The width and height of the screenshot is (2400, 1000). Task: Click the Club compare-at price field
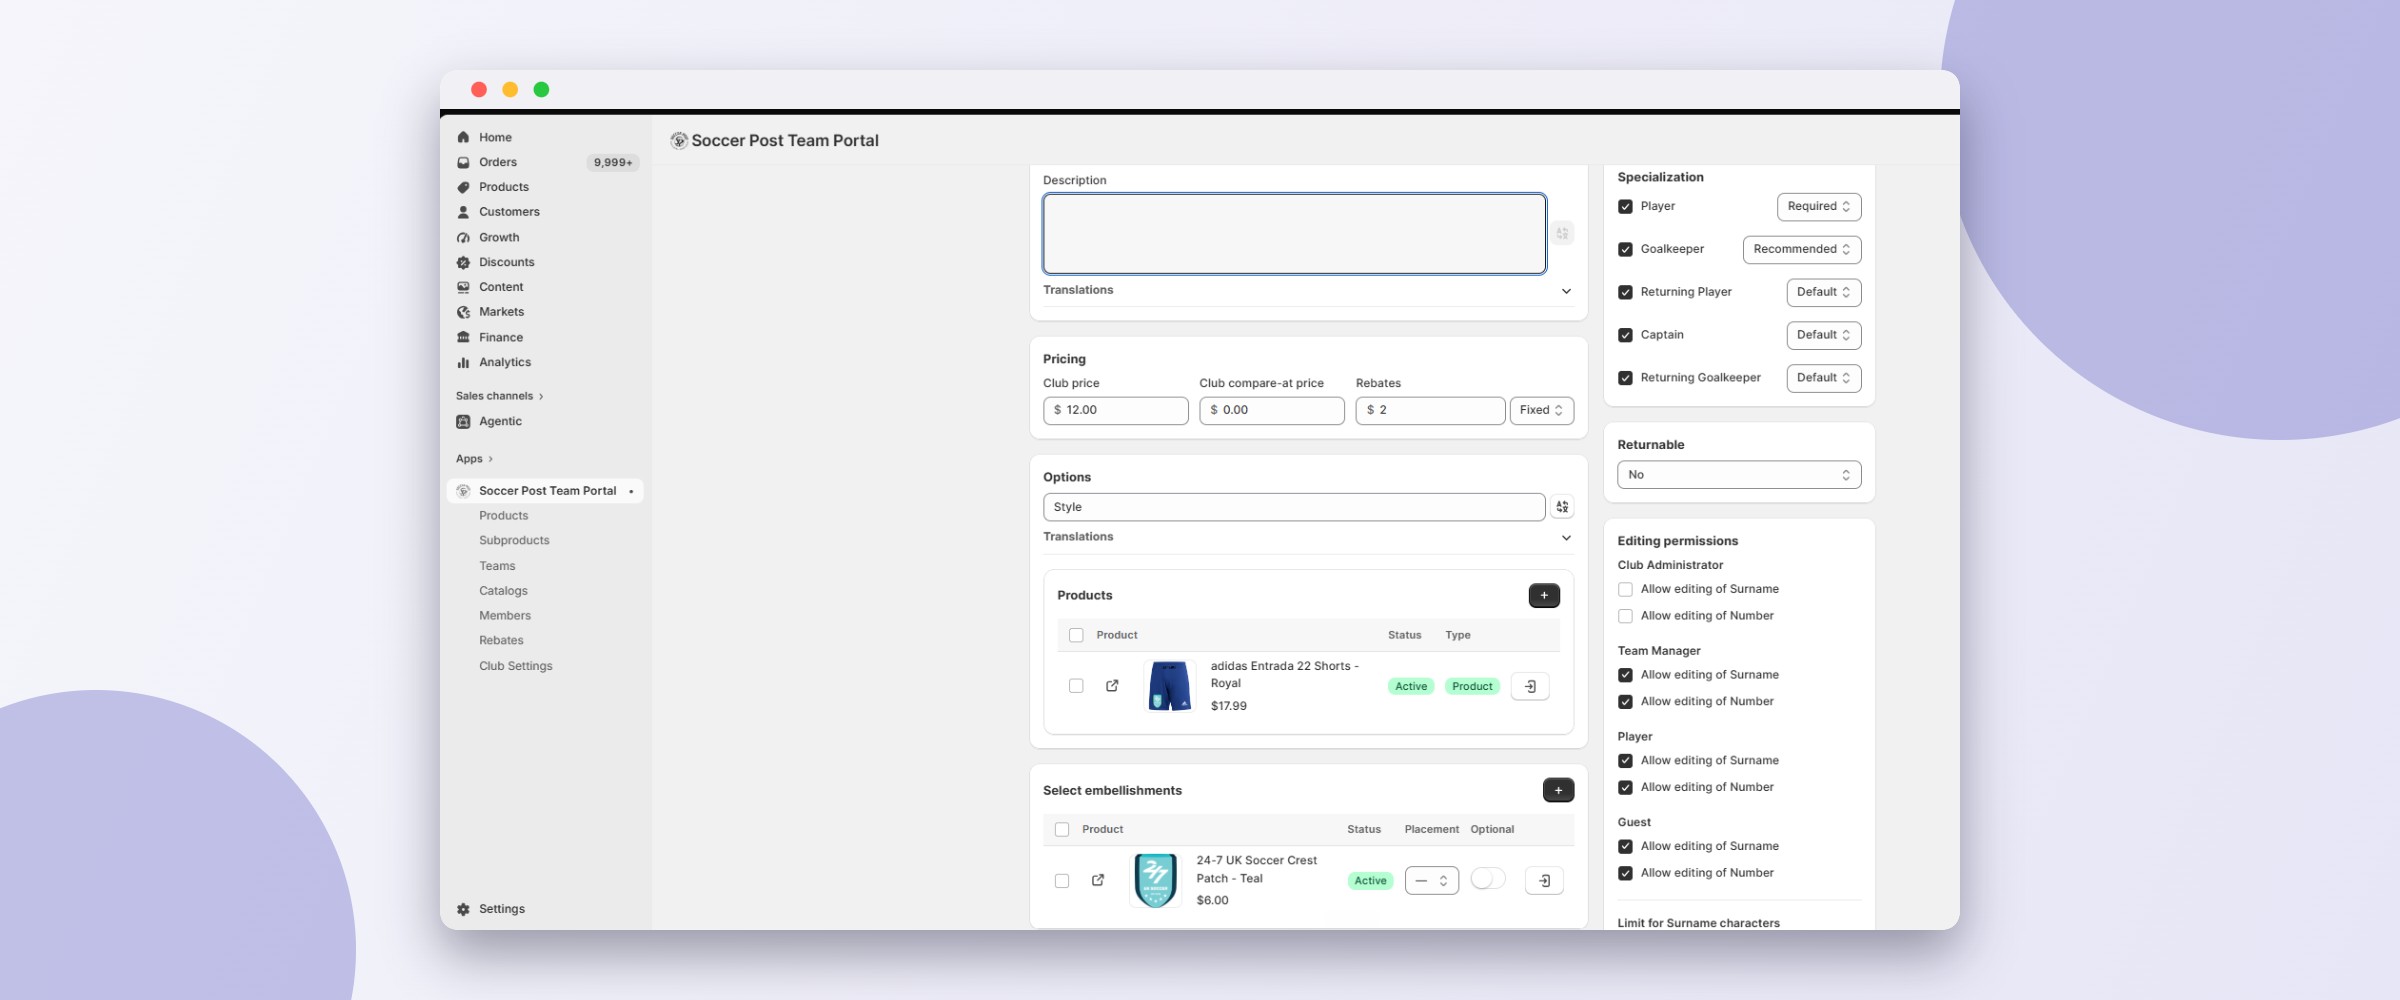click(x=1272, y=411)
